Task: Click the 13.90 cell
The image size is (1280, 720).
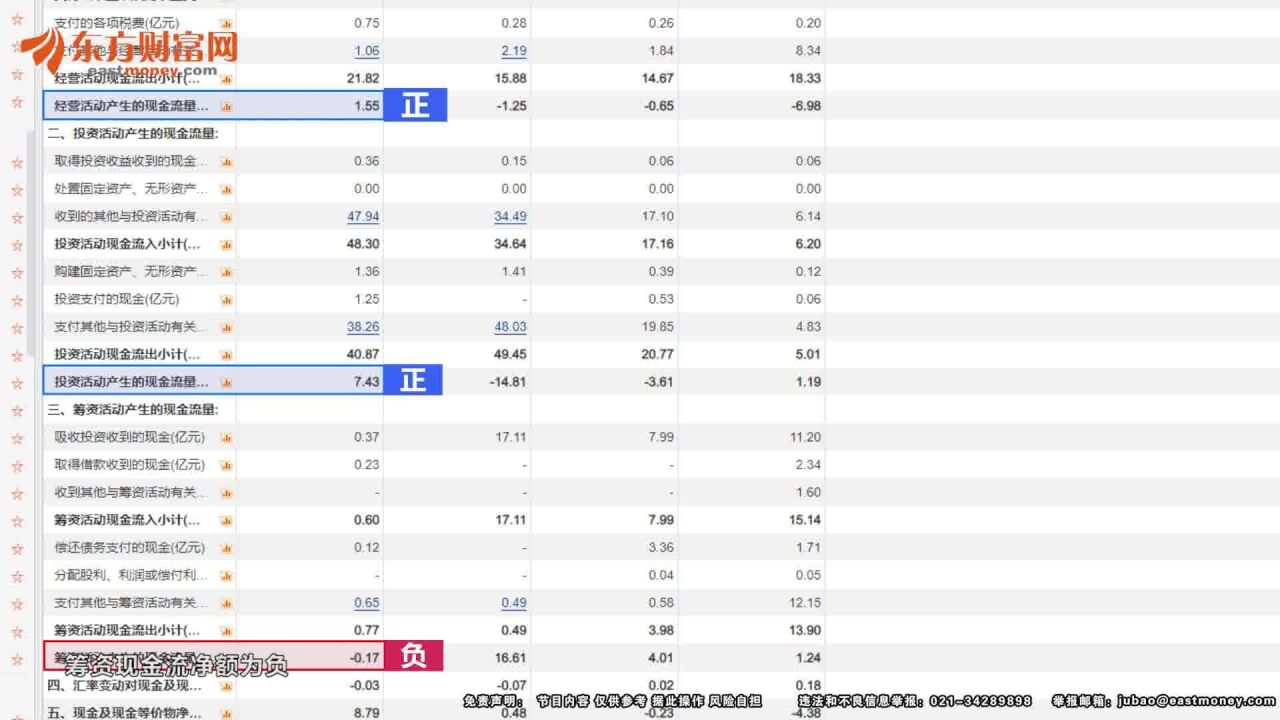Action: (x=805, y=631)
